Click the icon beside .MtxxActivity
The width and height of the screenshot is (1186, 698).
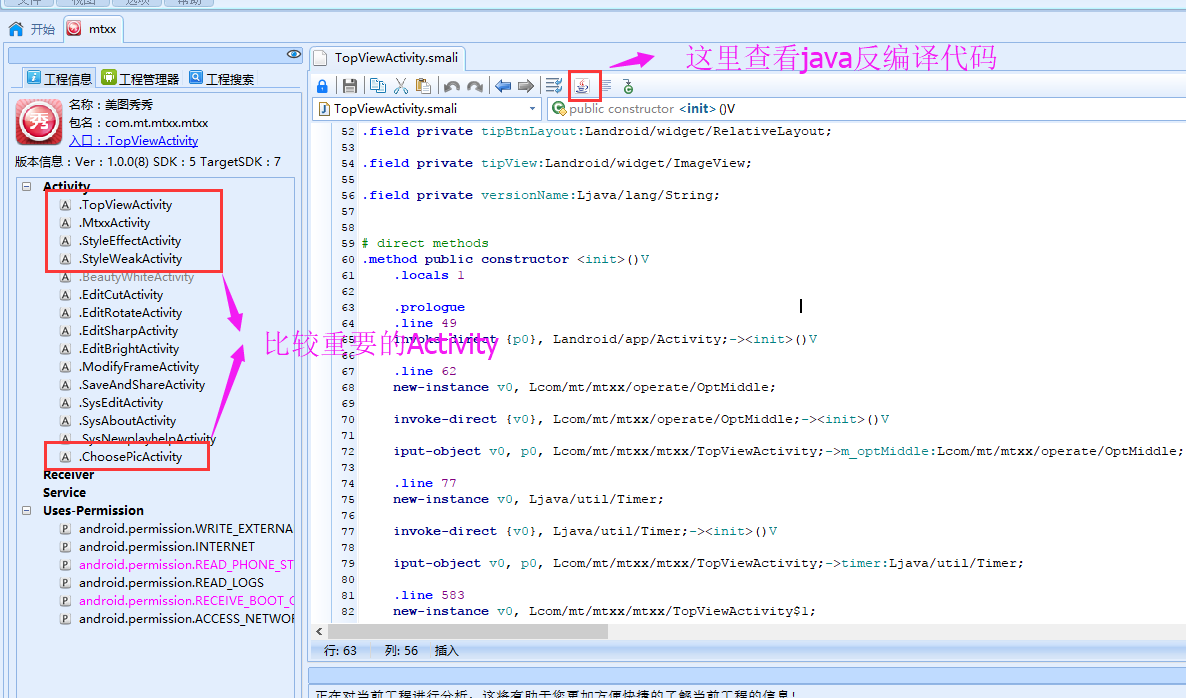[66, 223]
